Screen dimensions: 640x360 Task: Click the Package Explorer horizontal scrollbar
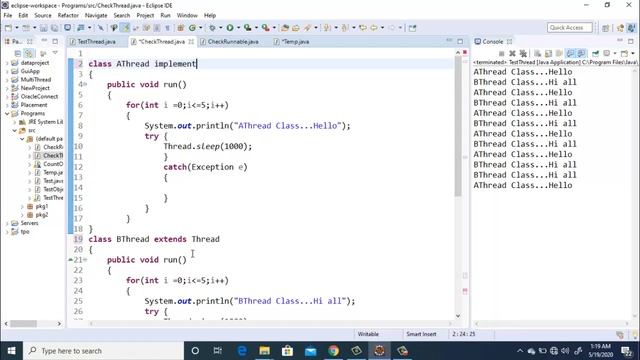[24, 324]
